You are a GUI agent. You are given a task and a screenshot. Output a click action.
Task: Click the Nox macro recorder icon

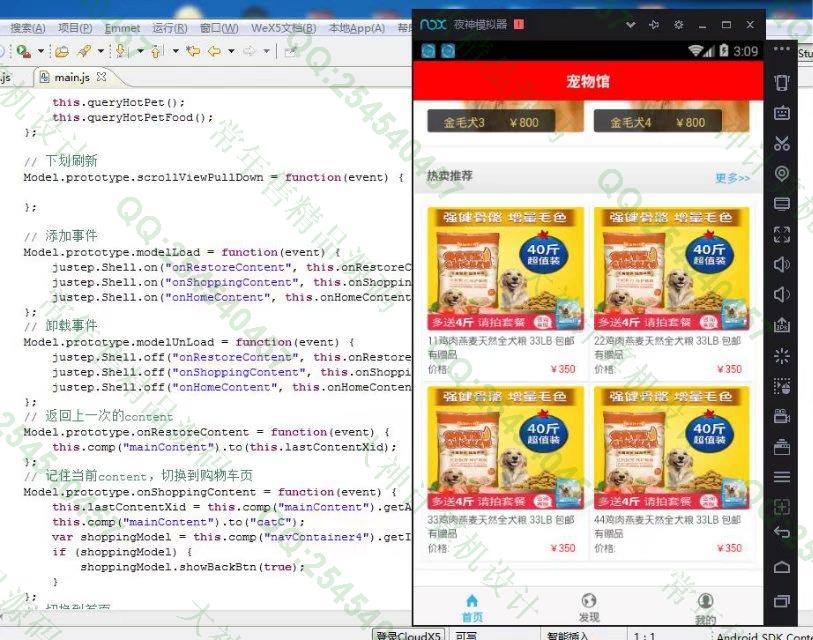782,386
